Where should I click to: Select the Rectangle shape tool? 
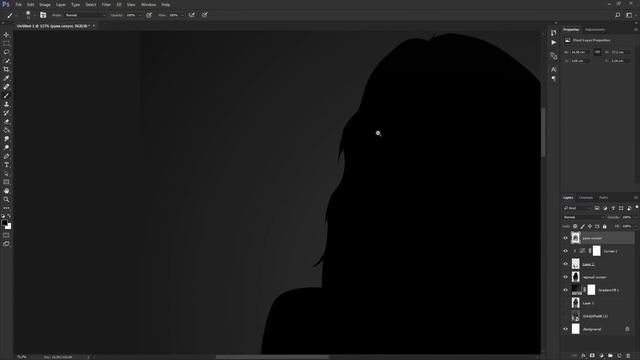point(6,182)
